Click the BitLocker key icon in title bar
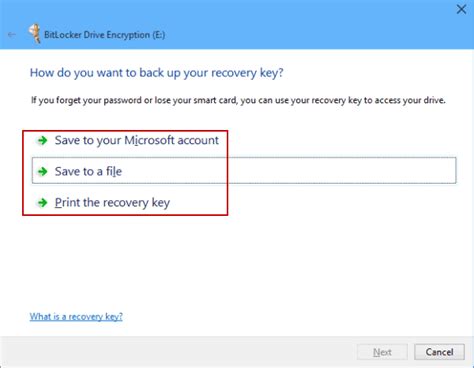 (x=35, y=33)
